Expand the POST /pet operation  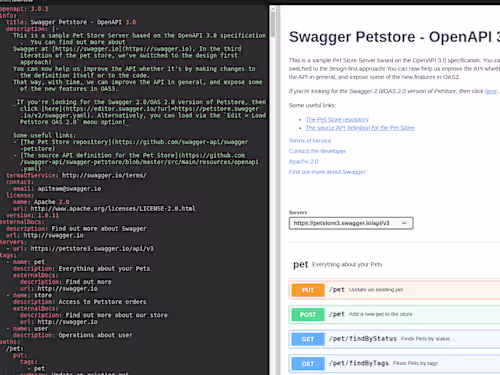(x=394, y=314)
